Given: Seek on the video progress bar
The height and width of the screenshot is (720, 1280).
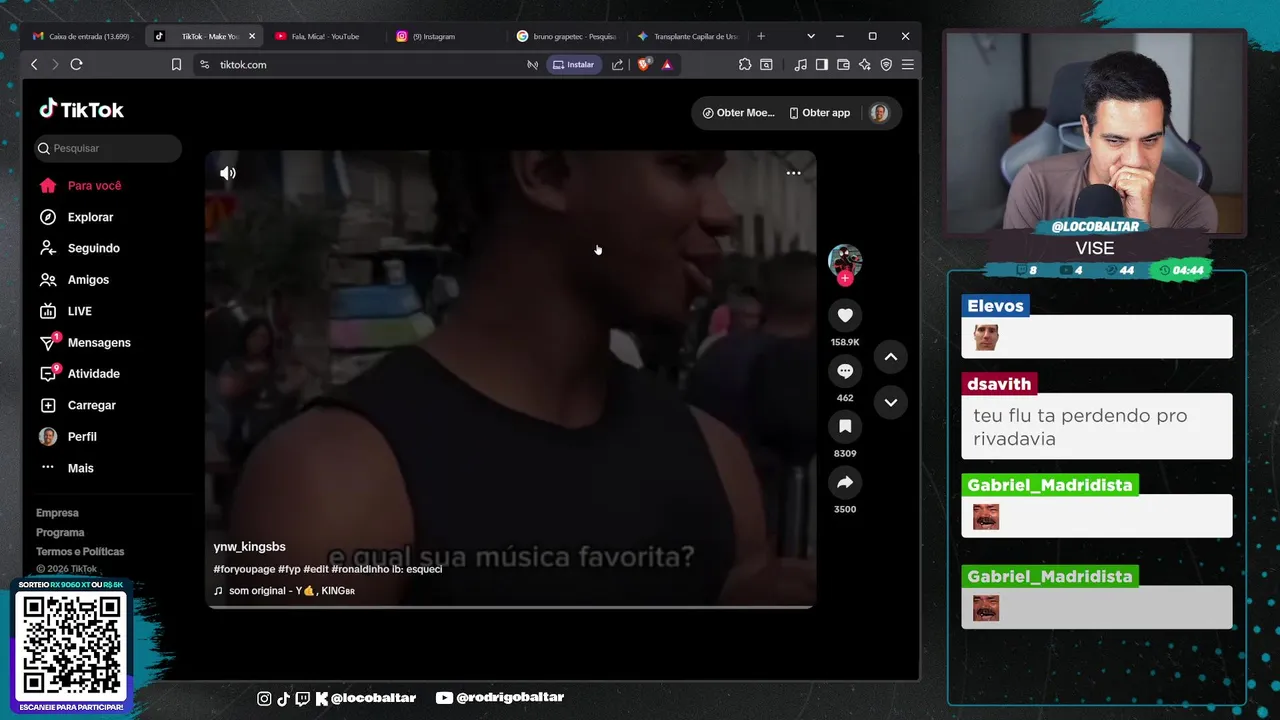Looking at the screenshot, I should click(x=510, y=607).
